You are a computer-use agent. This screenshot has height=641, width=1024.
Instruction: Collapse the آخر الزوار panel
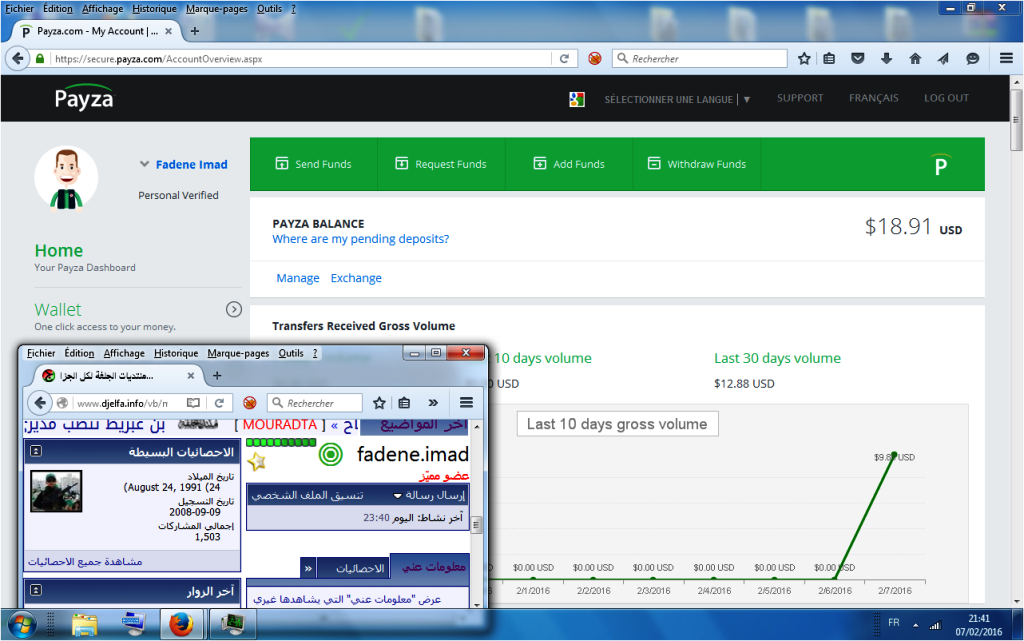tap(36, 590)
